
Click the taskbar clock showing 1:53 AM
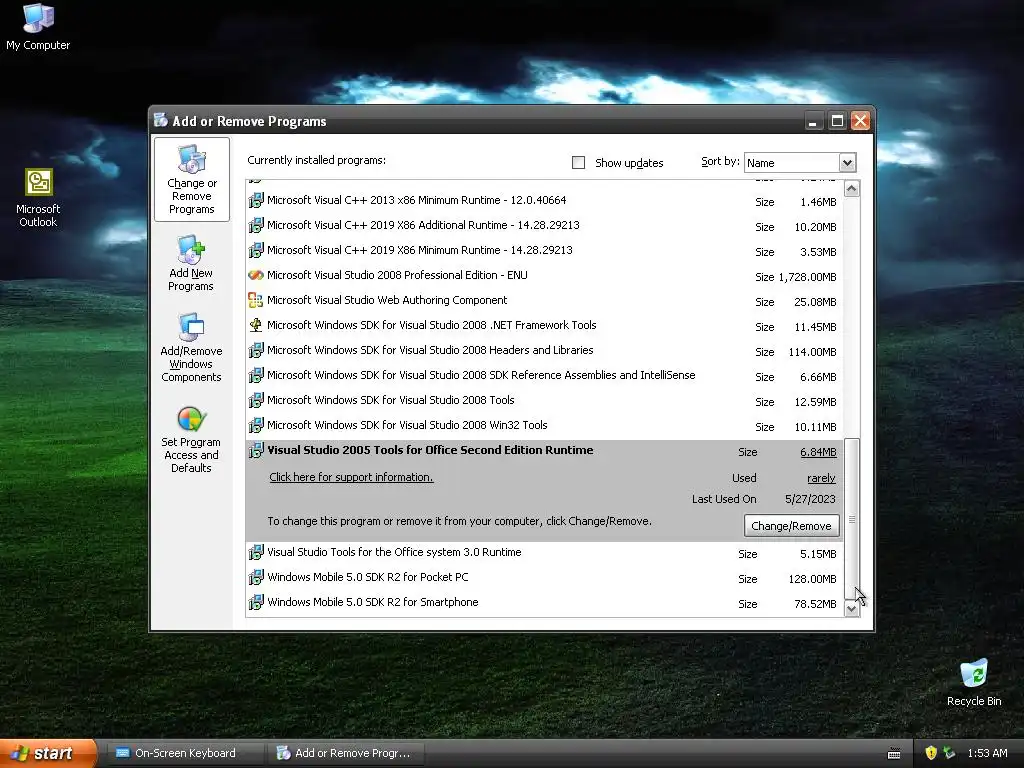[x=987, y=753]
